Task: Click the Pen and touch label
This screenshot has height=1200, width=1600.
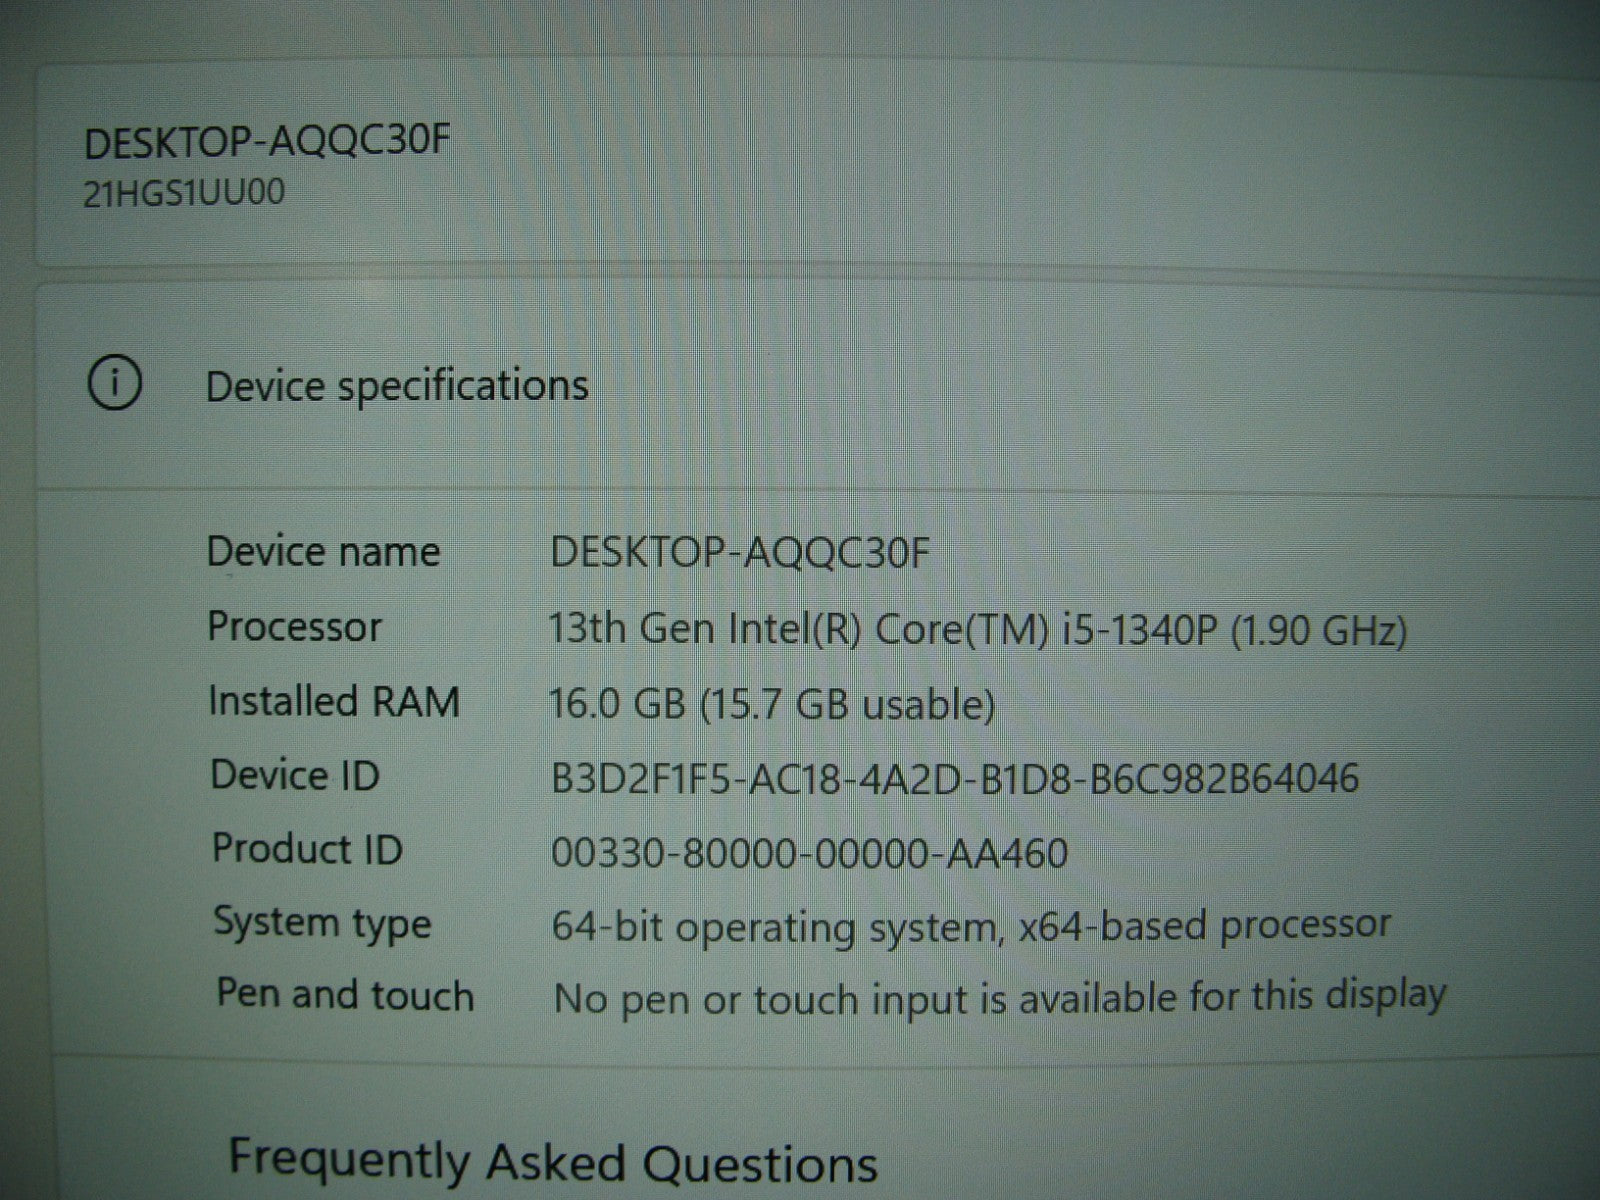Action: 345,995
